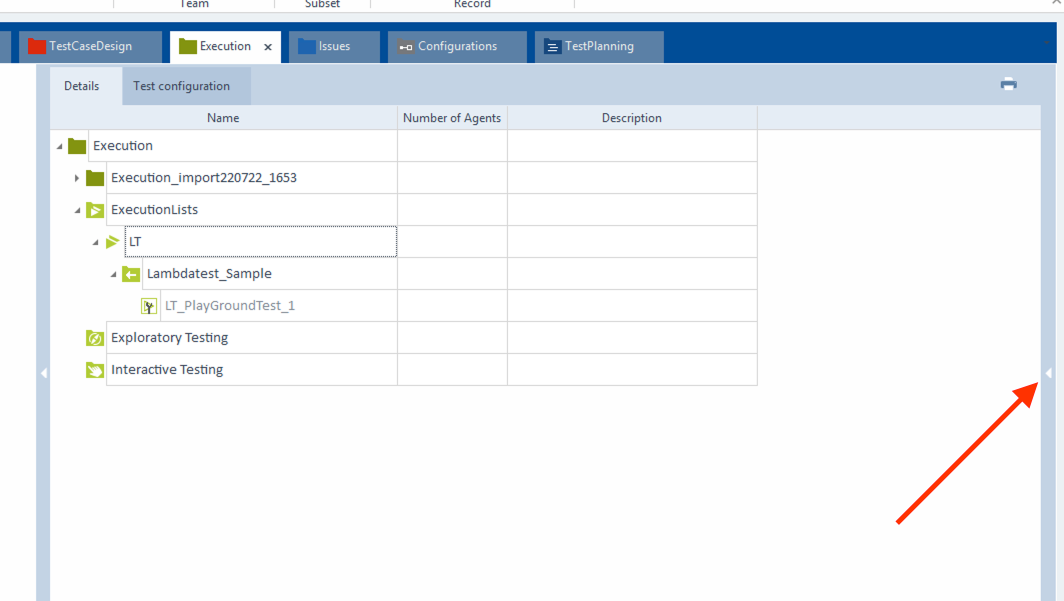Screen dimensions: 1064x601
Task: Sort by the Number of Agents column header
Action: click(x=452, y=118)
